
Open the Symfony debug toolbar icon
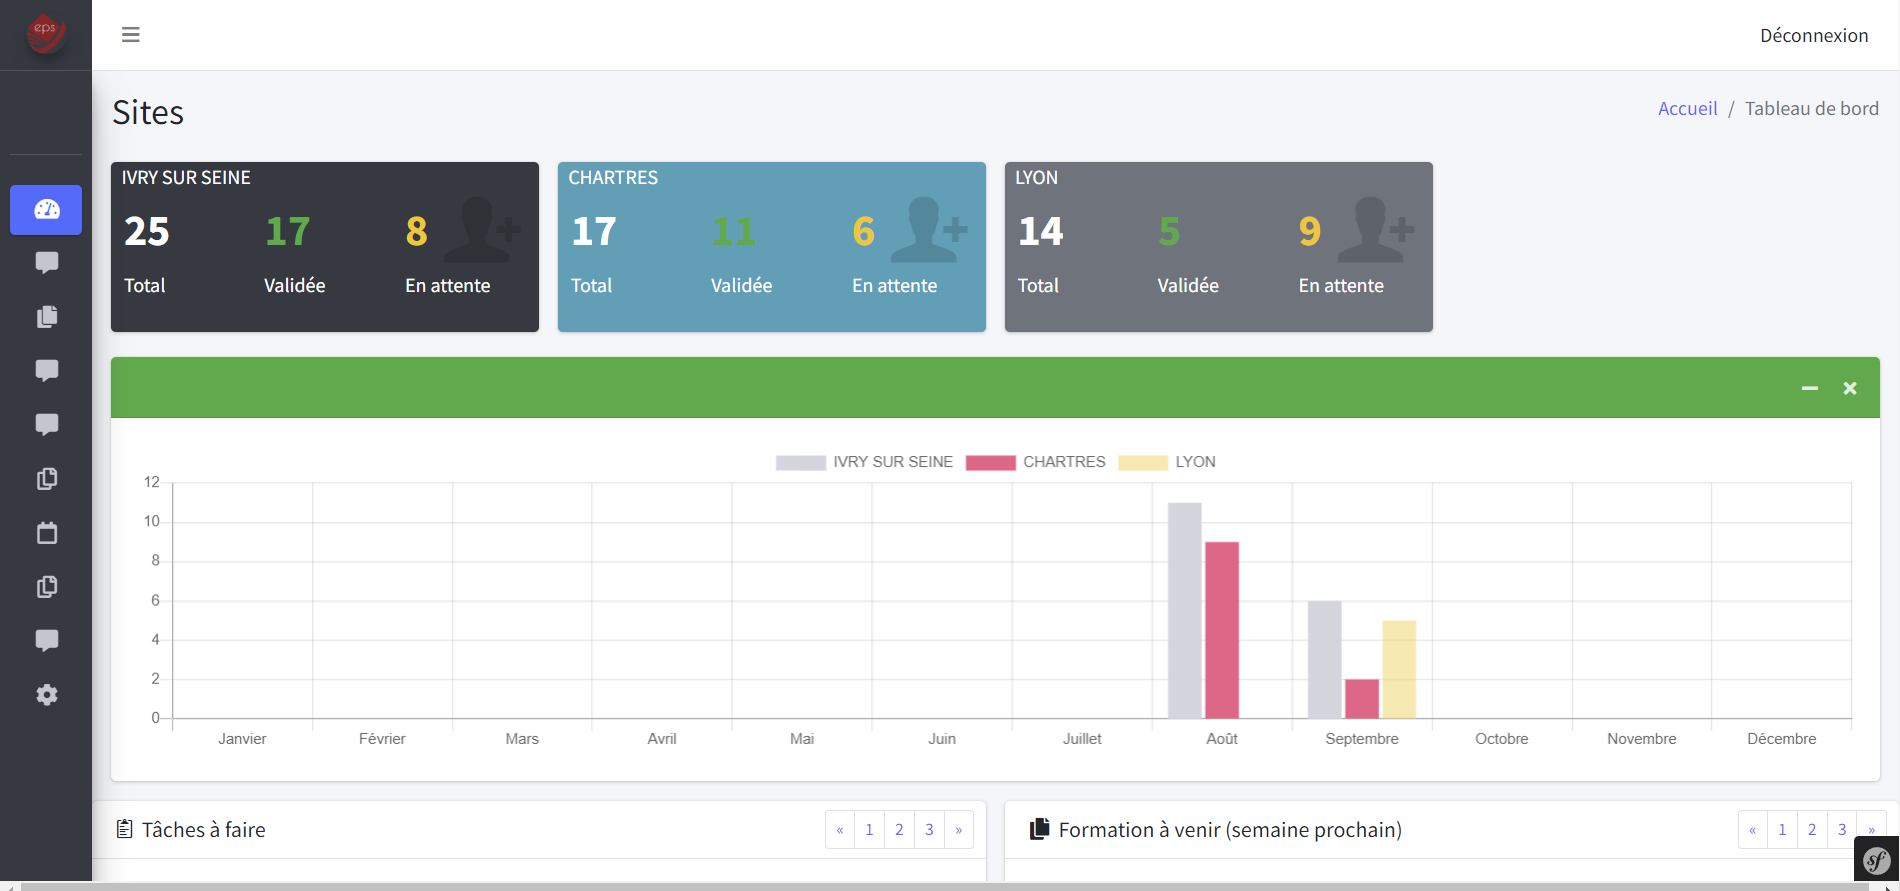point(1877,860)
